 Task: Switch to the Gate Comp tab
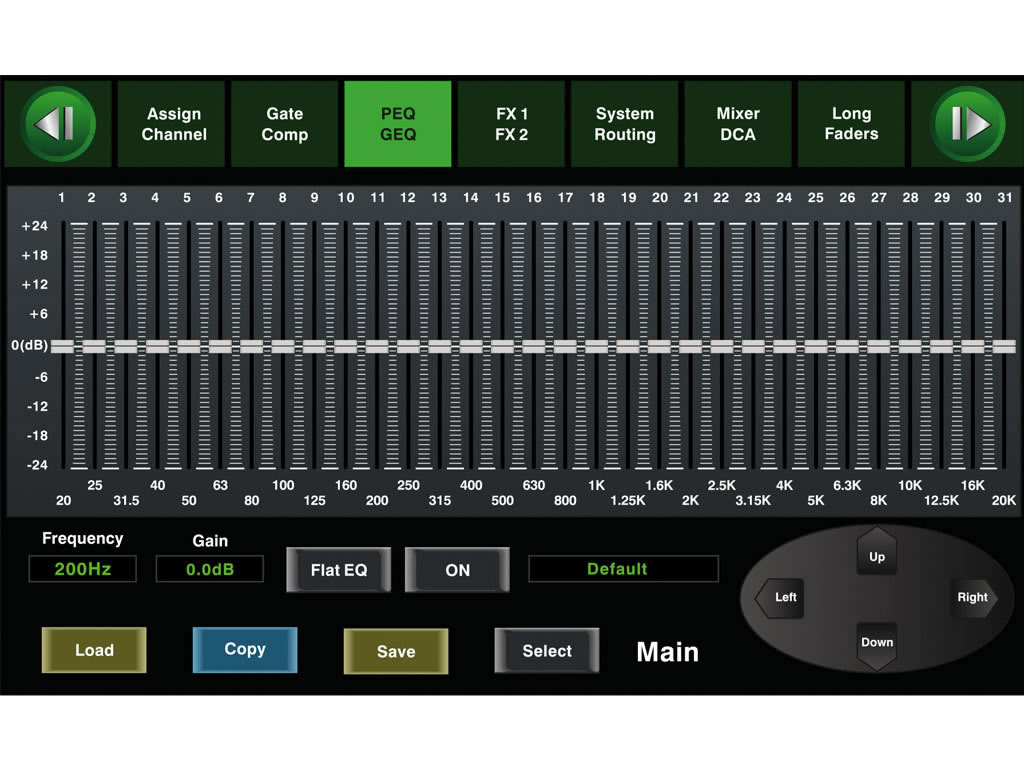tap(285, 124)
